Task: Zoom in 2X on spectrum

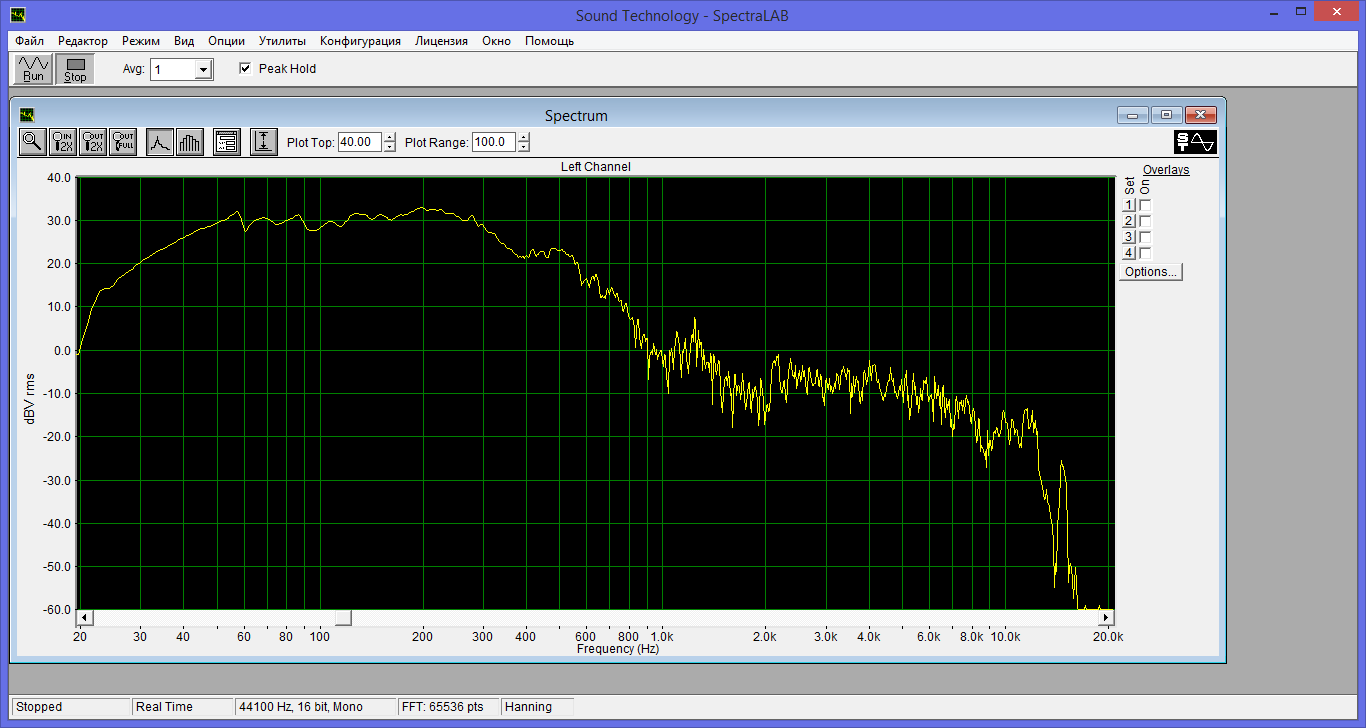Action: 63,142
